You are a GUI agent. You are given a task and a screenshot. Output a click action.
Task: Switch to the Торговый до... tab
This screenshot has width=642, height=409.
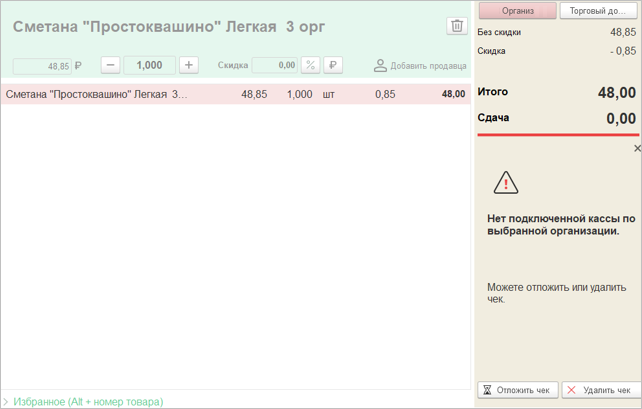point(598,11)
